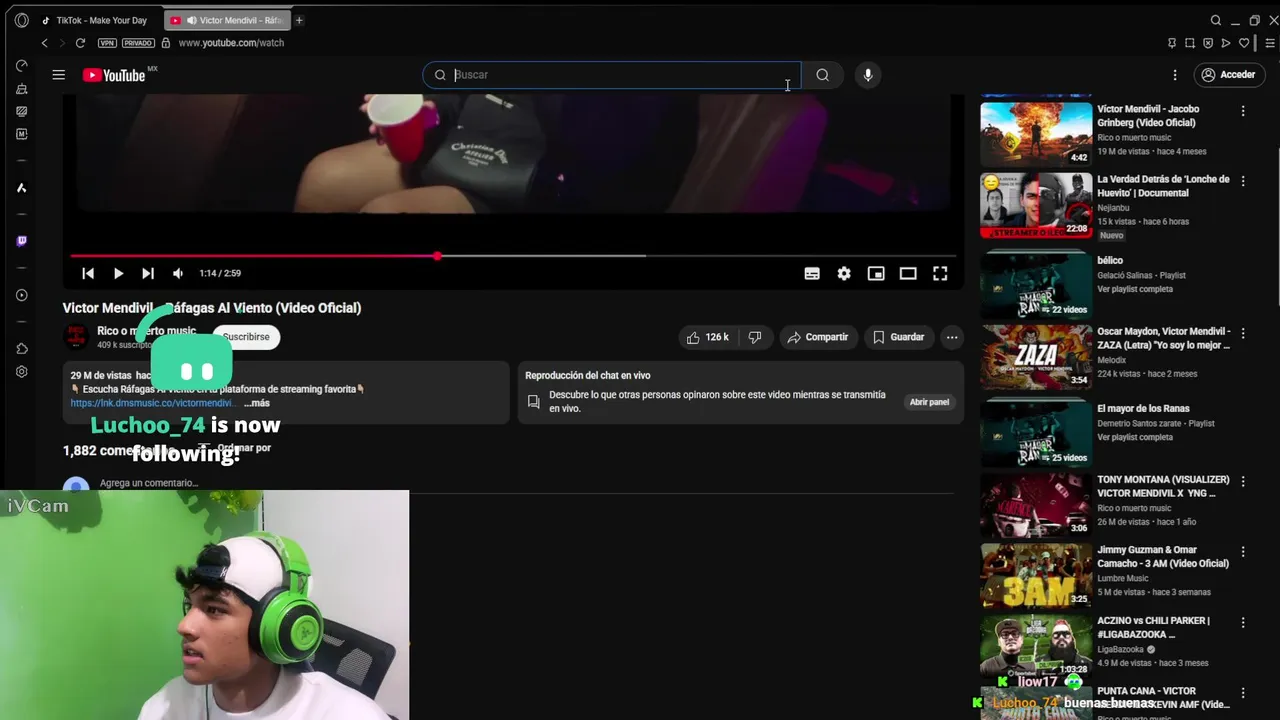Click the address bar URL youtube.com/watch

(231, 43)
